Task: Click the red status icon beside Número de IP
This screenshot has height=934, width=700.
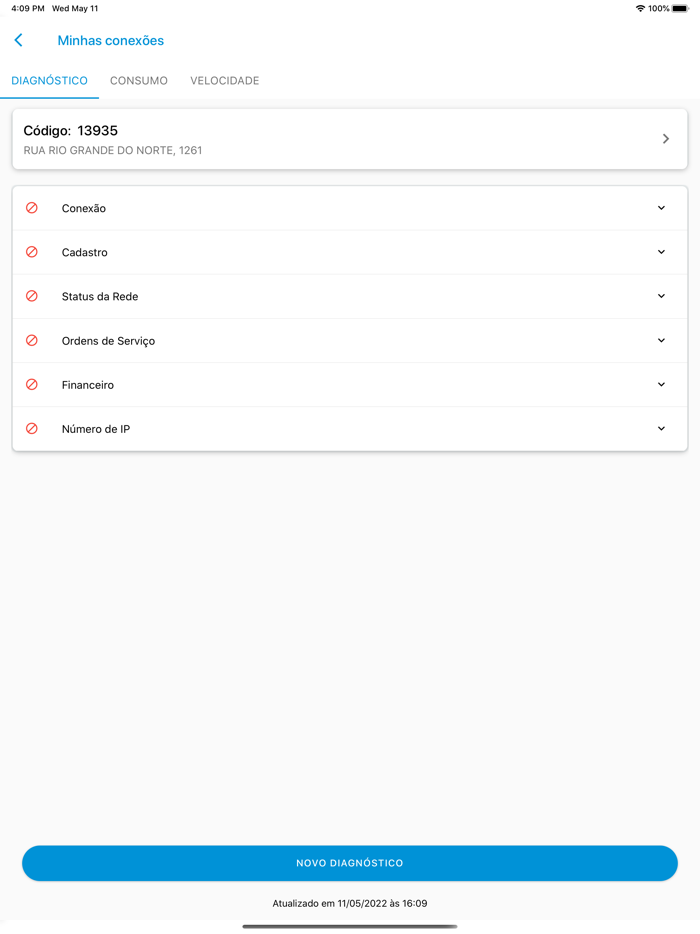Action: click(32, 428)
